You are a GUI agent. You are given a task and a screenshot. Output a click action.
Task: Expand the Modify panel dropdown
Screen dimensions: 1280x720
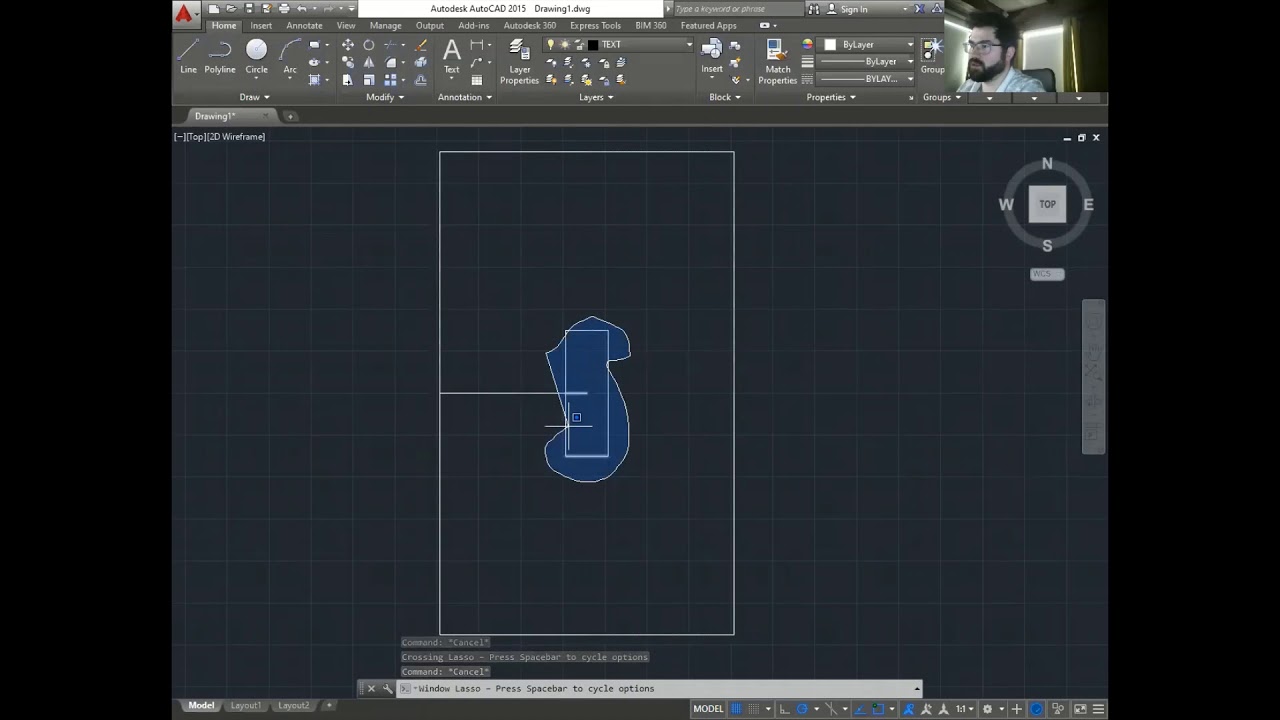click(385, 97)
